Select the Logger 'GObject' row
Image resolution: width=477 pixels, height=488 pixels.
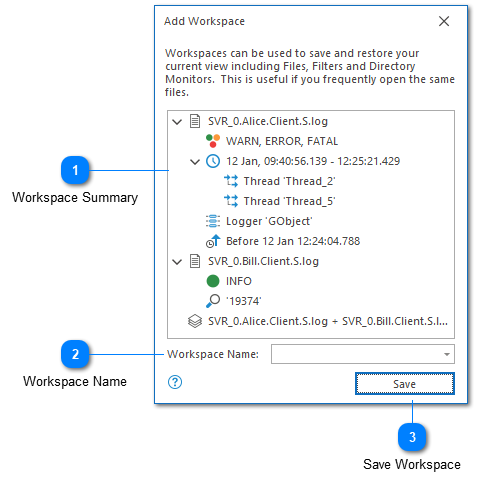click(x=269, y=221)
